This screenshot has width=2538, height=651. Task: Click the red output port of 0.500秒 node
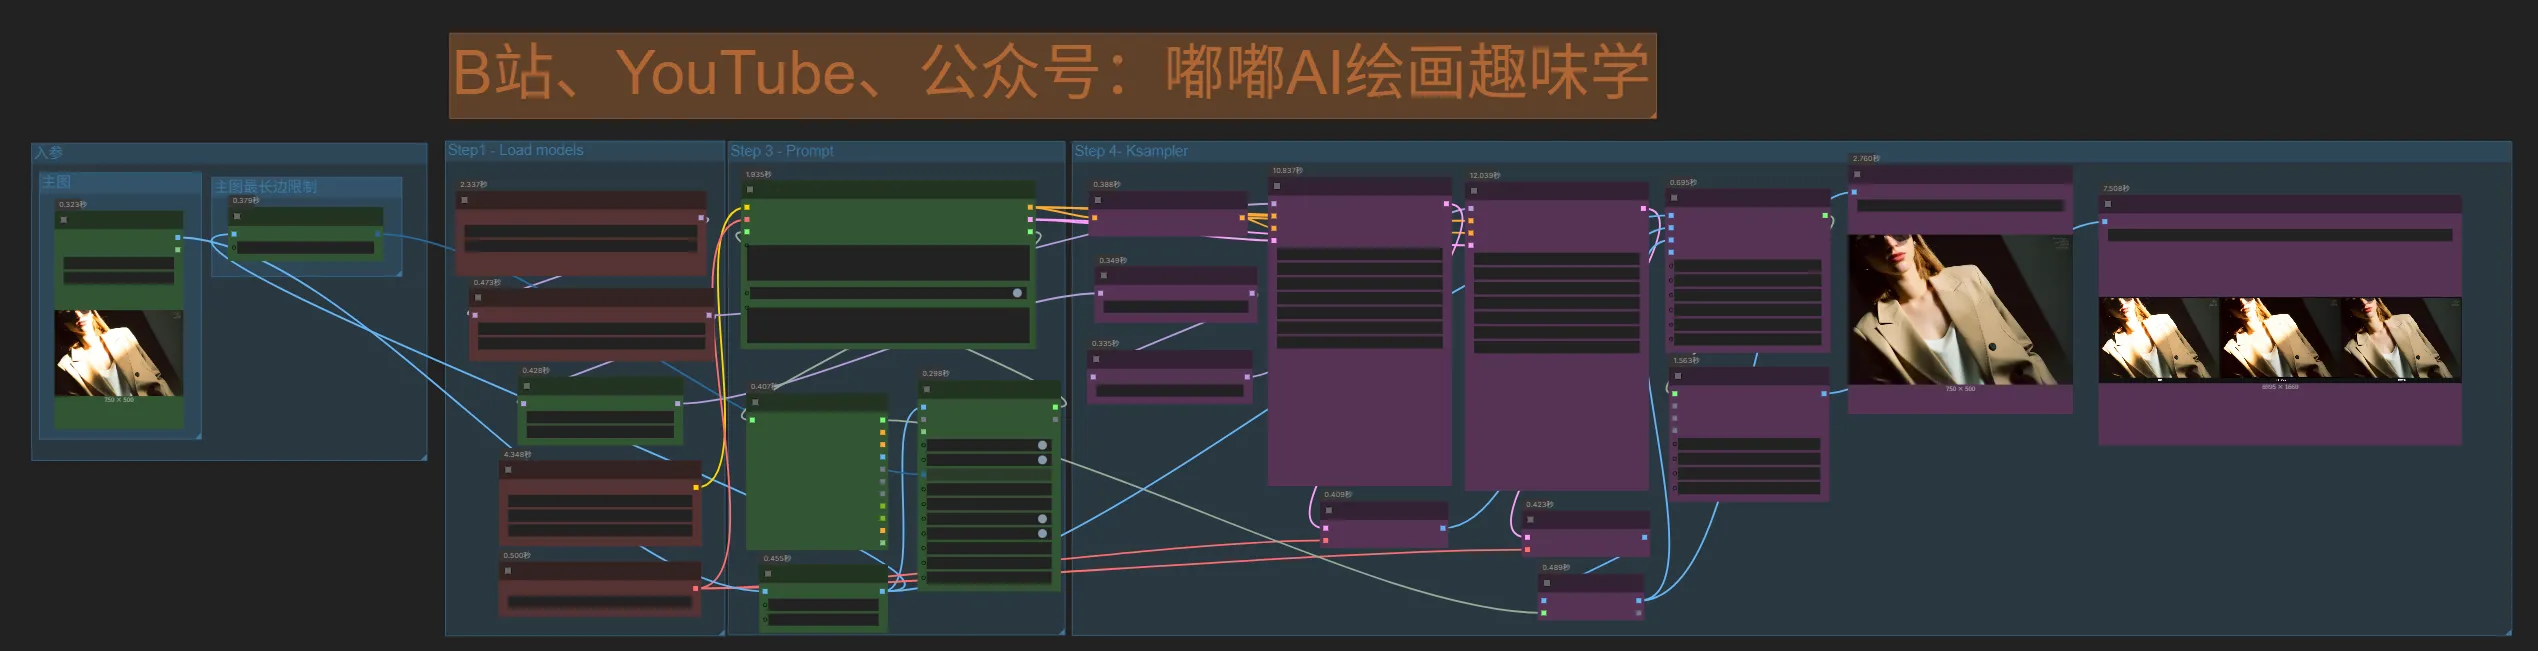pos(696,588)
